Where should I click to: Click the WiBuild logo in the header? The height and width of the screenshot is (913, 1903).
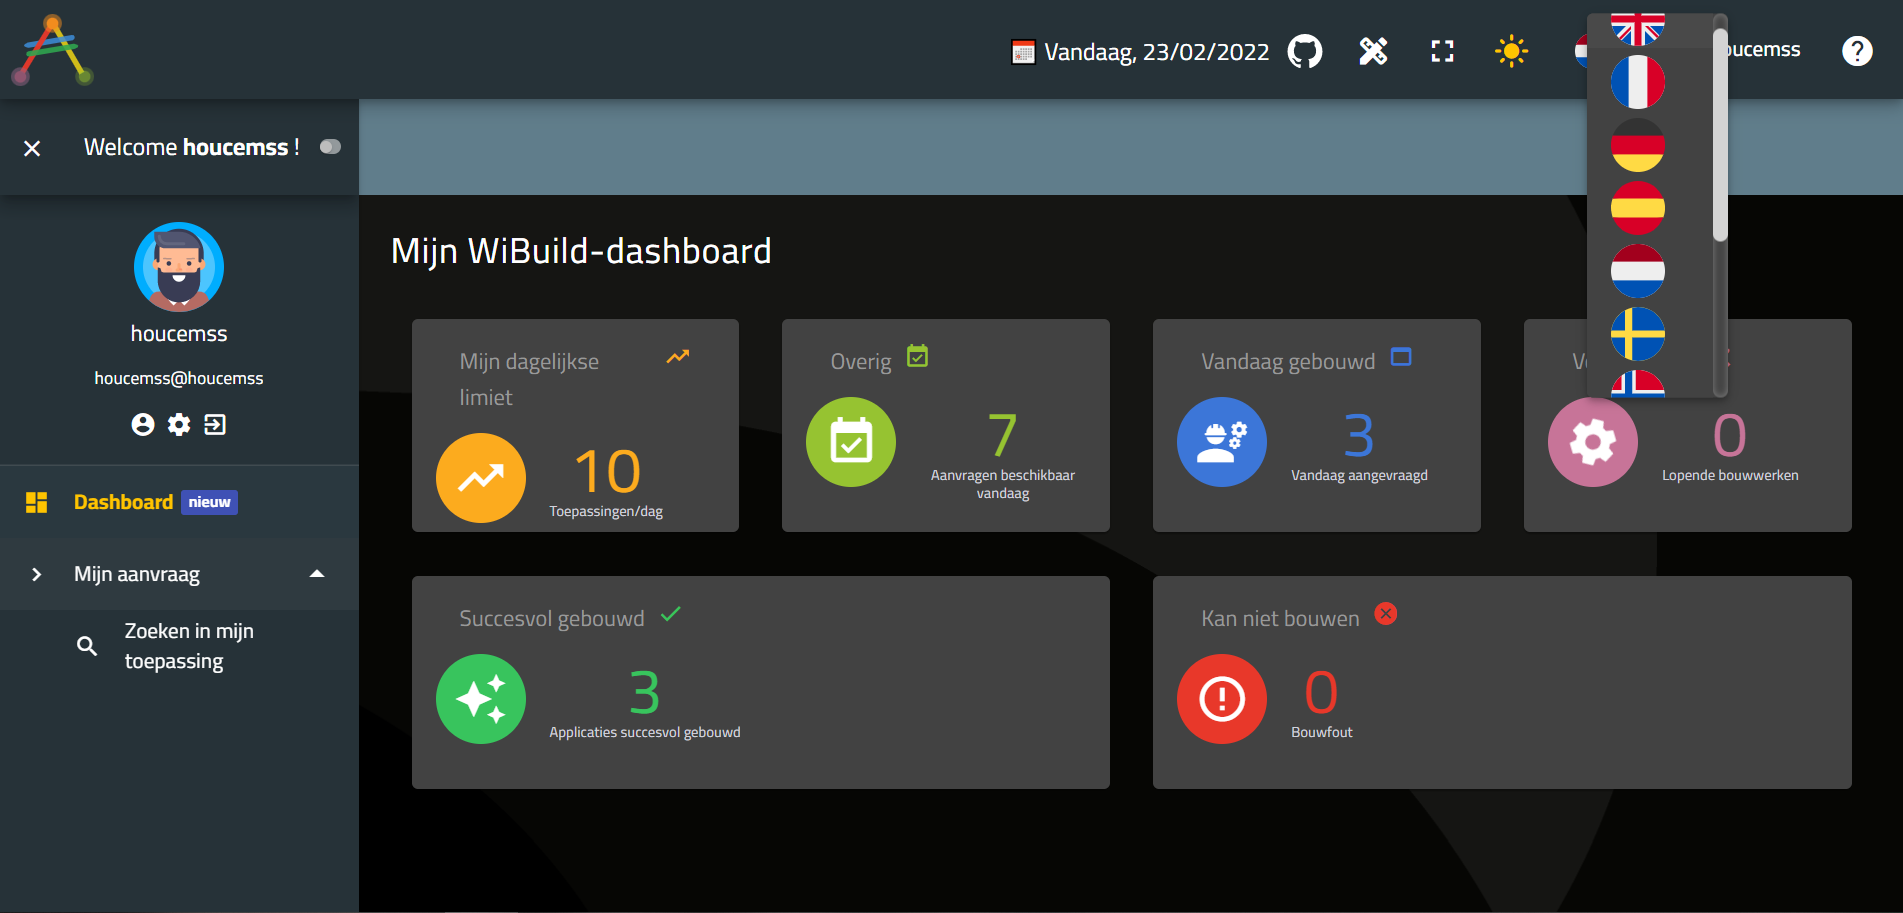click(x=53, y=50)
